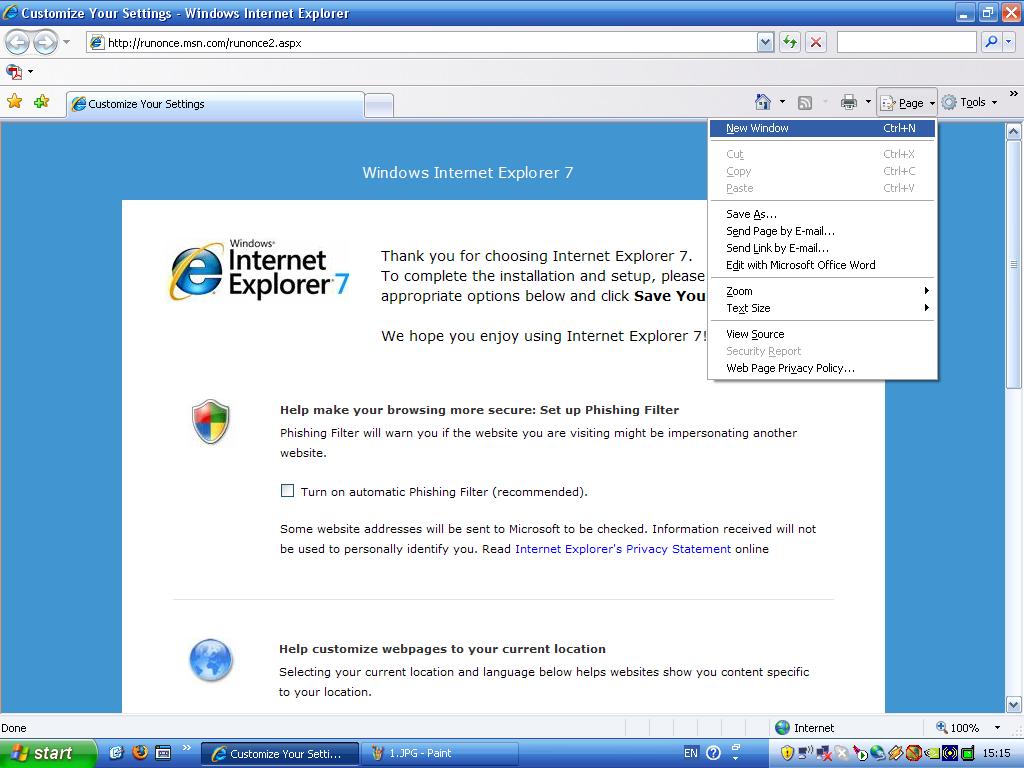The image size is (1024, 768).
Task: Click the globe location image
Action: point(210,660)
